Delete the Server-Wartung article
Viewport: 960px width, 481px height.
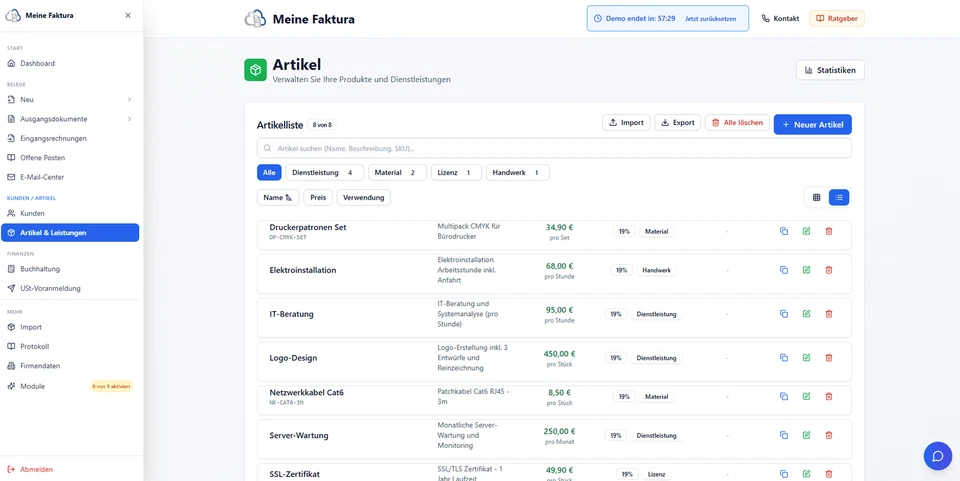[829, 435]
